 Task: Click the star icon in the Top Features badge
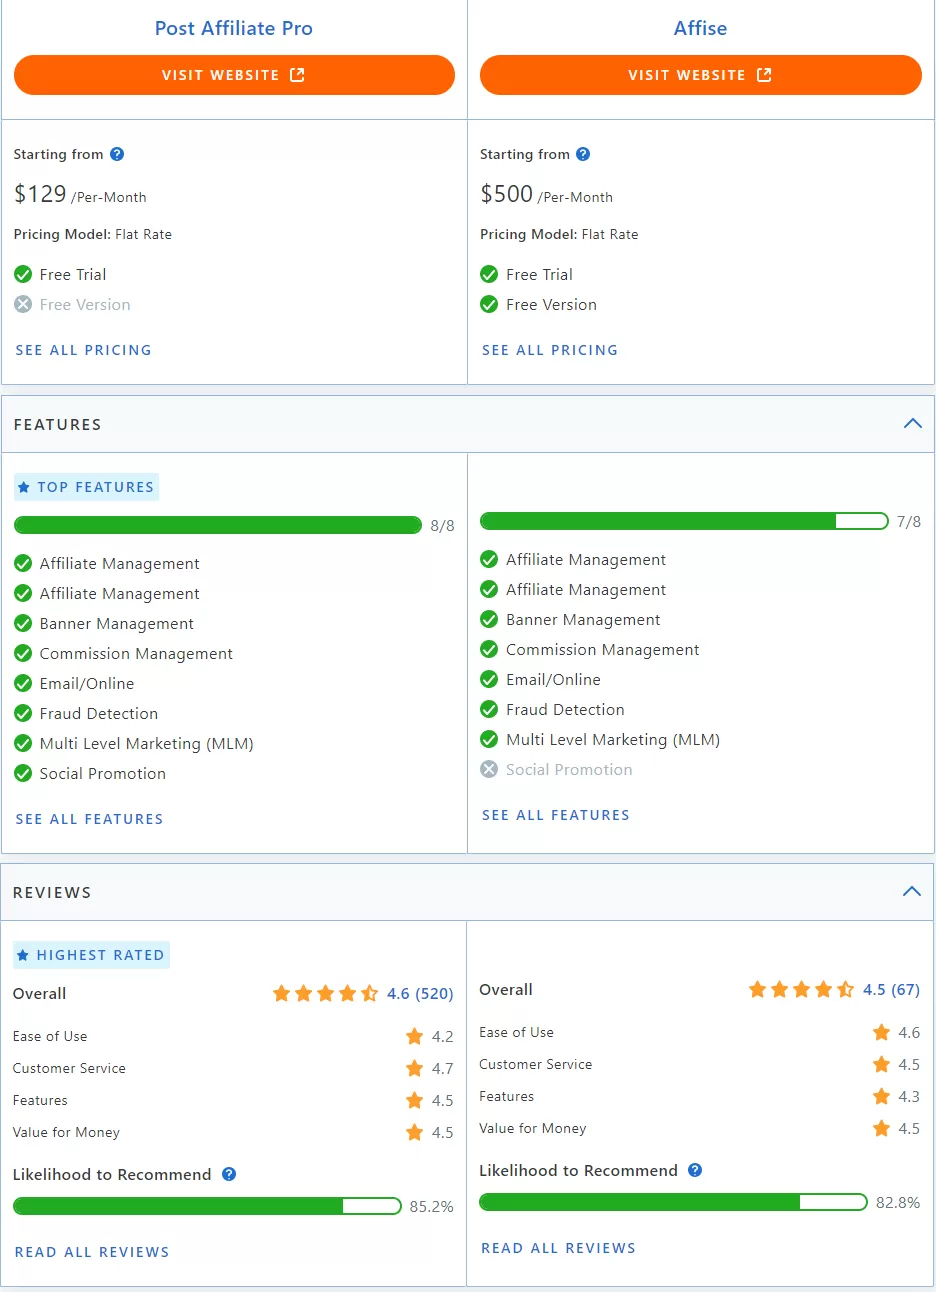[23, 487]
